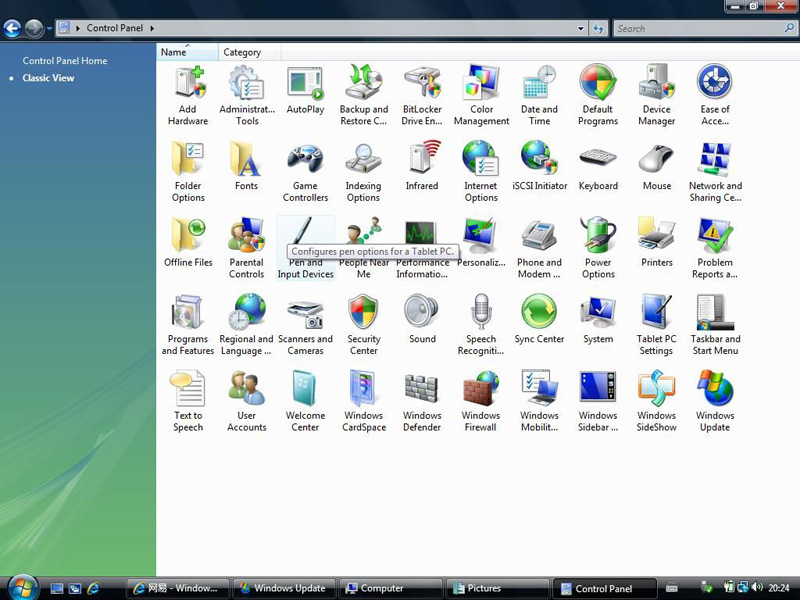
Task: Open Text to Speech
Action: coord(188,402)
